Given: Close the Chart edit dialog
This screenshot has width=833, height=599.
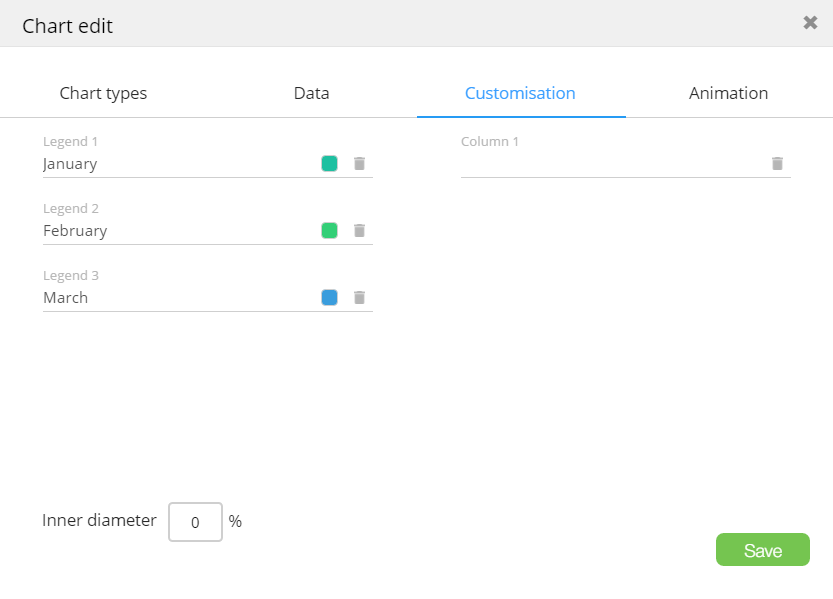Looking at the screenshot, I should click(x=810, y=23).
